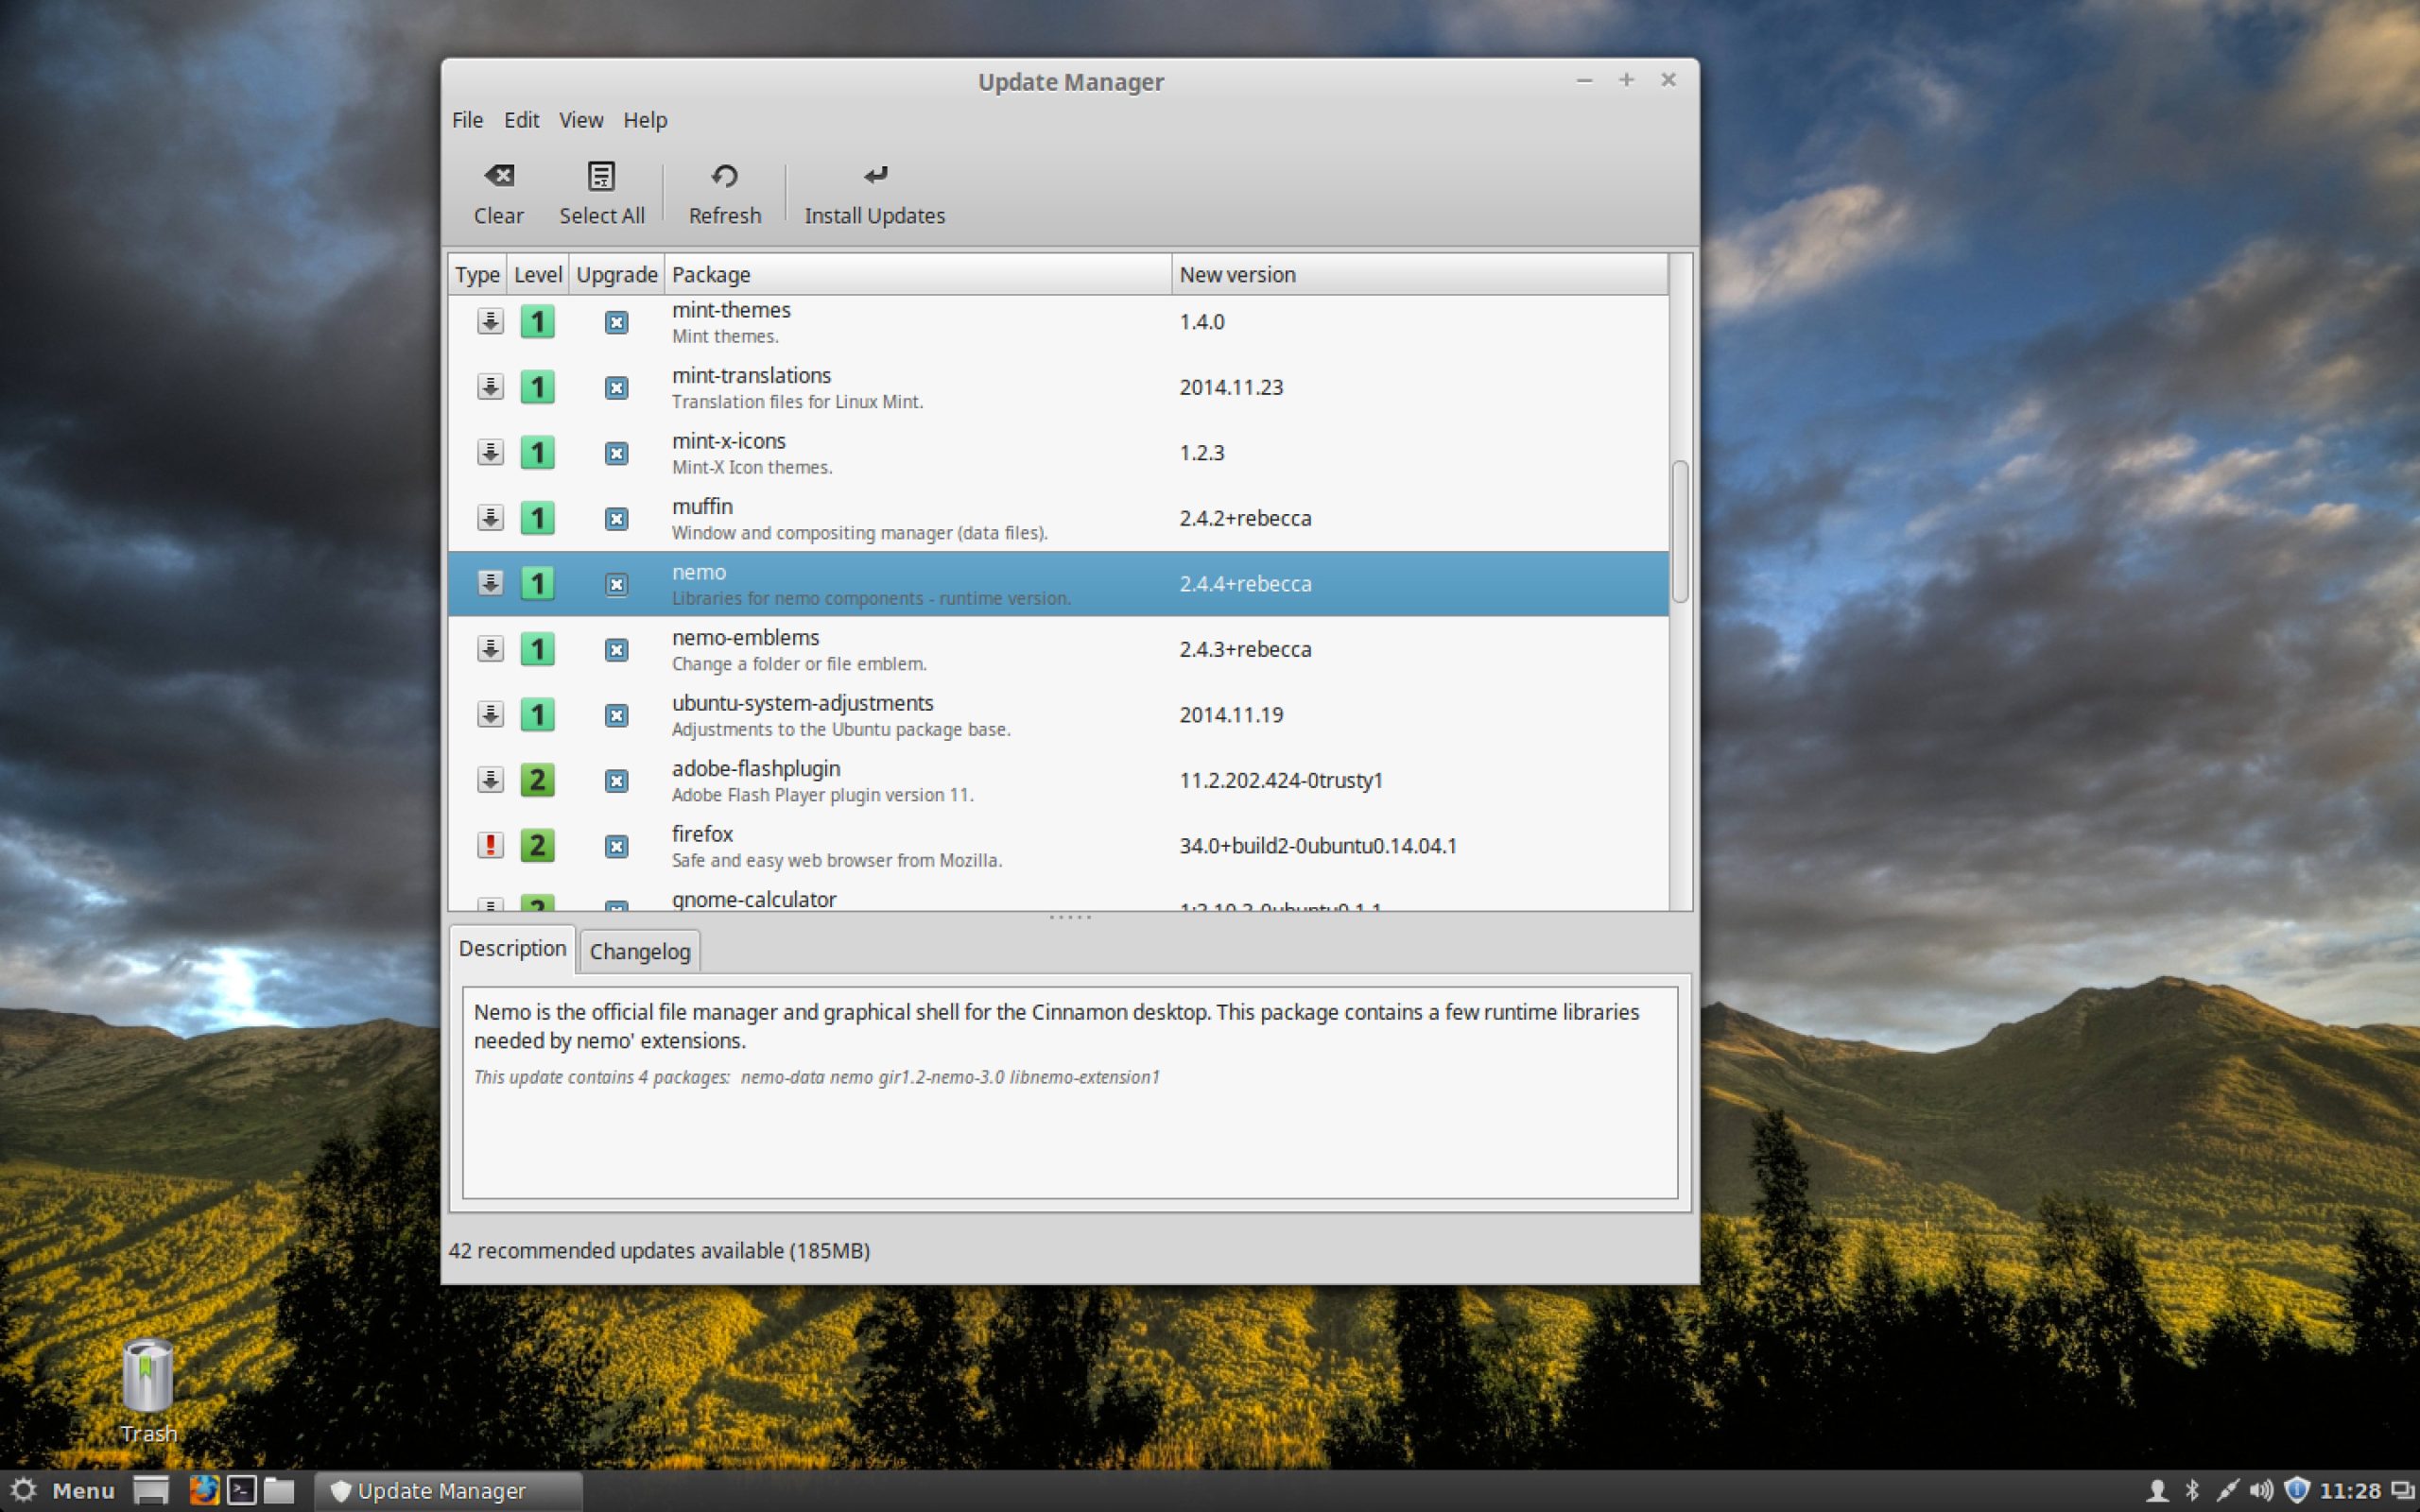Click the Package column header to sort
The image size is (2420, 1512).
click(x=712, y=273)
